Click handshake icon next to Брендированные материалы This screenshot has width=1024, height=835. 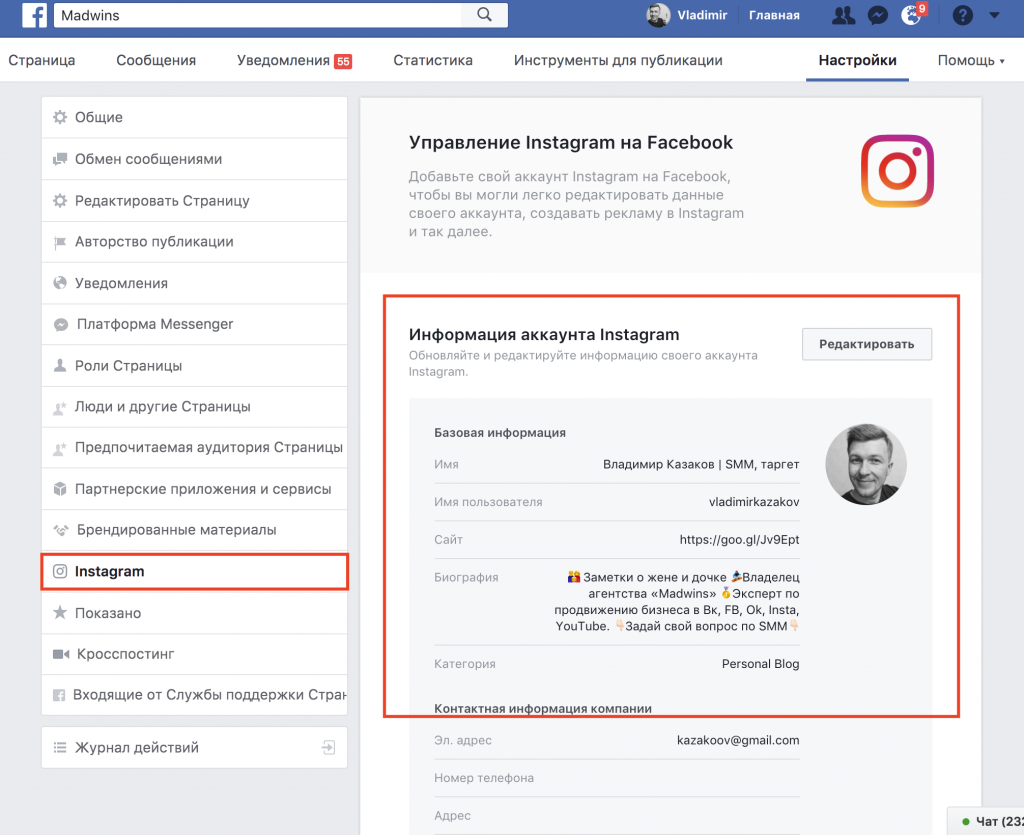point(61,530)
